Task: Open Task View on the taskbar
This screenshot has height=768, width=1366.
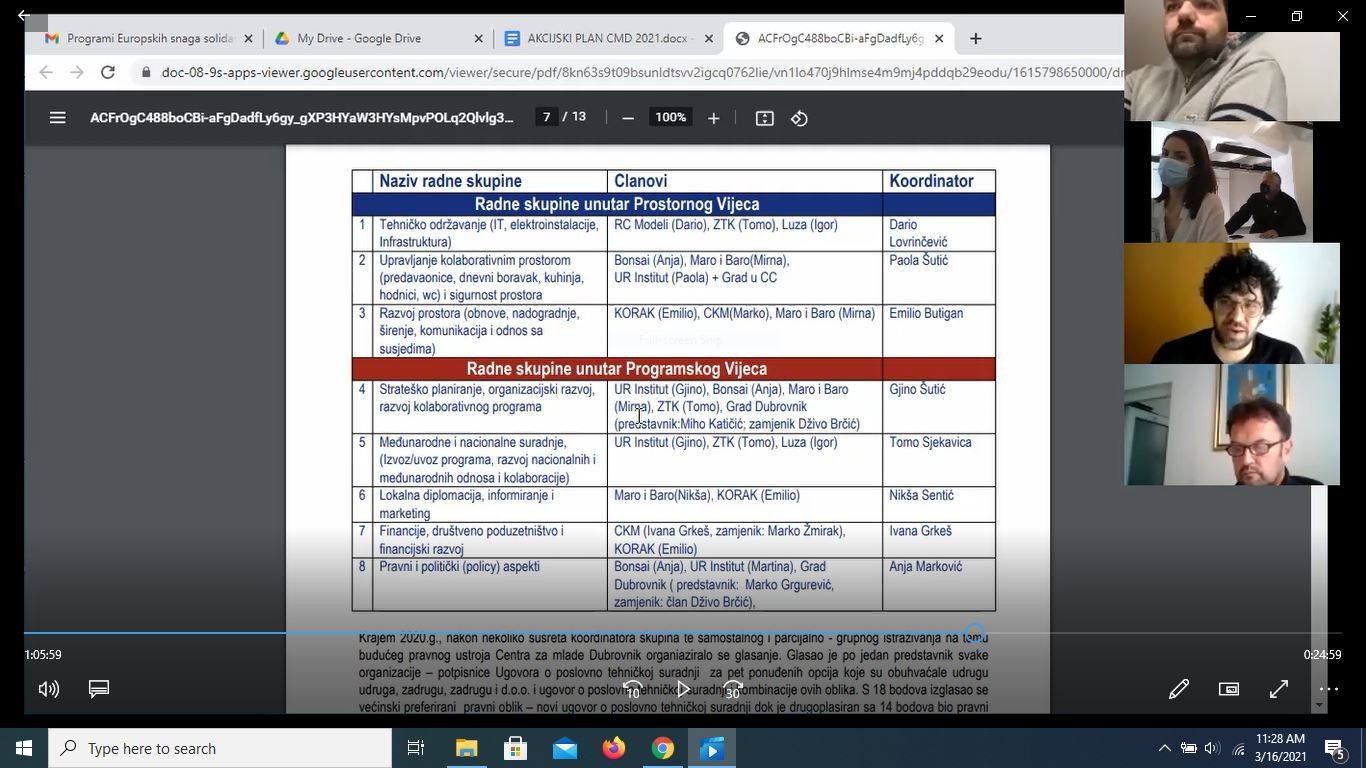Action: pyautogui.click(x=416, y=748)
